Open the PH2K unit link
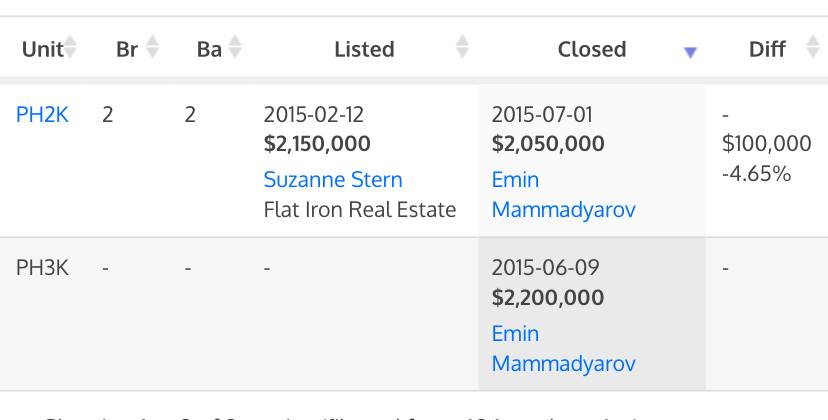 (x=42, y=114)
